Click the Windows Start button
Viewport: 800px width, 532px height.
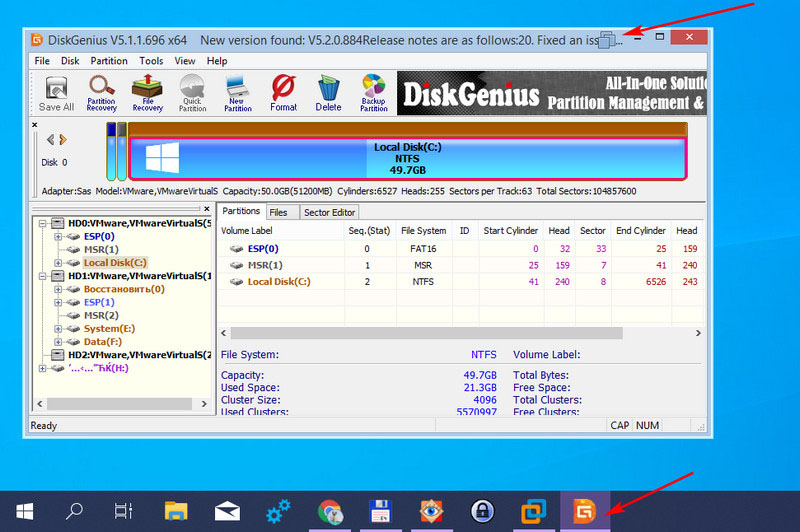(24, 511)
